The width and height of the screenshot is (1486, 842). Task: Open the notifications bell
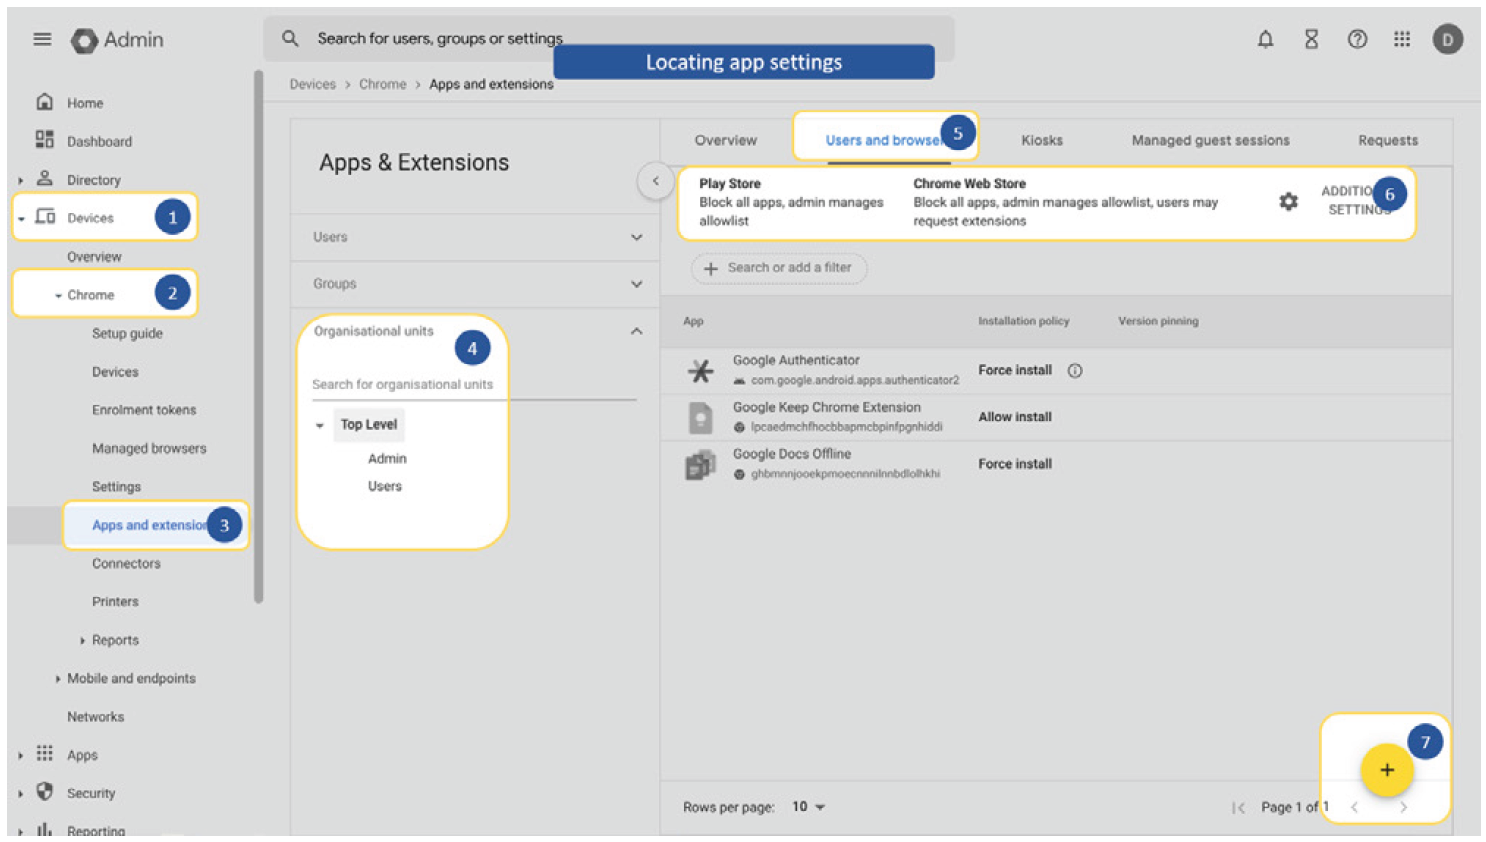tap(1265, 39)
